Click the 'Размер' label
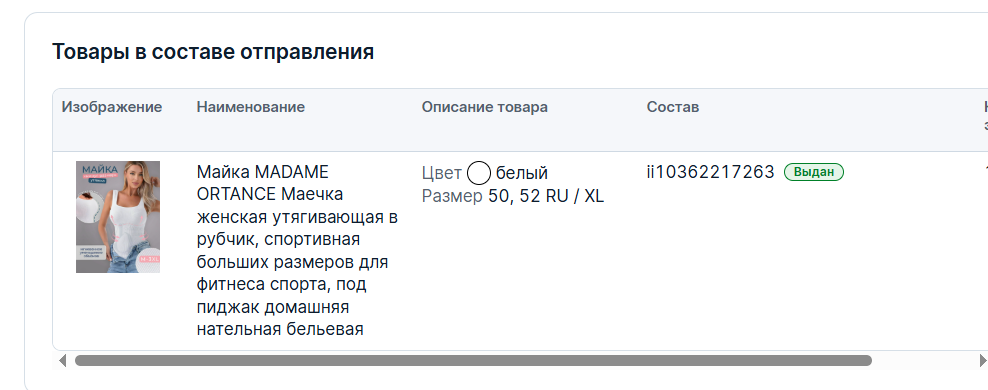This screenshot has width=988, height=390. [452, 197]
